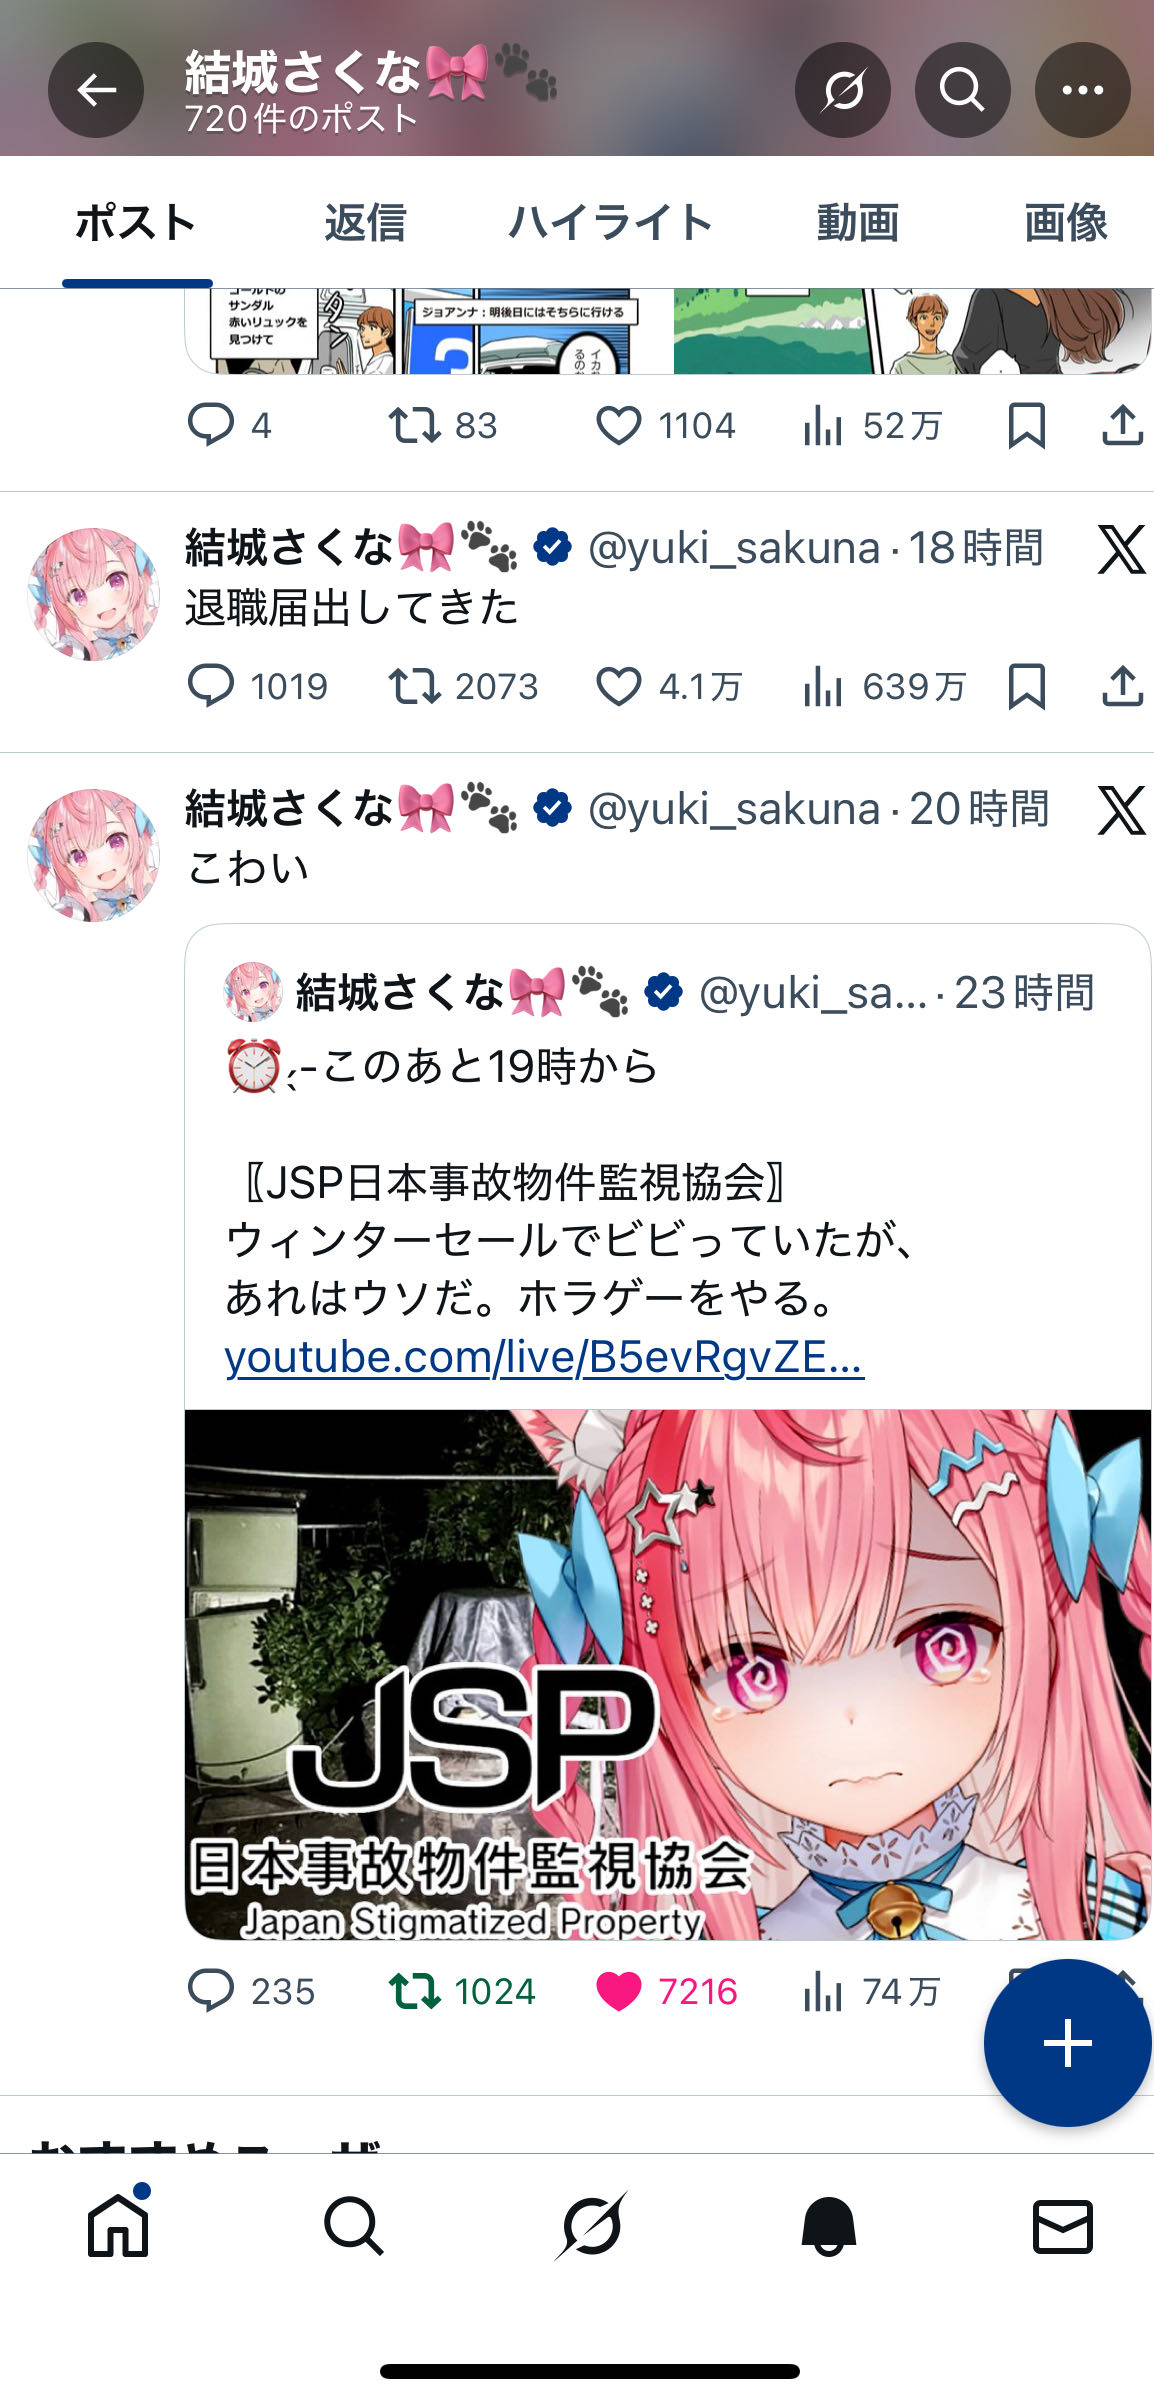Open the three-dot more options menu
The width and height of the screenshot is (1154, 2403).
[1082, 90]
